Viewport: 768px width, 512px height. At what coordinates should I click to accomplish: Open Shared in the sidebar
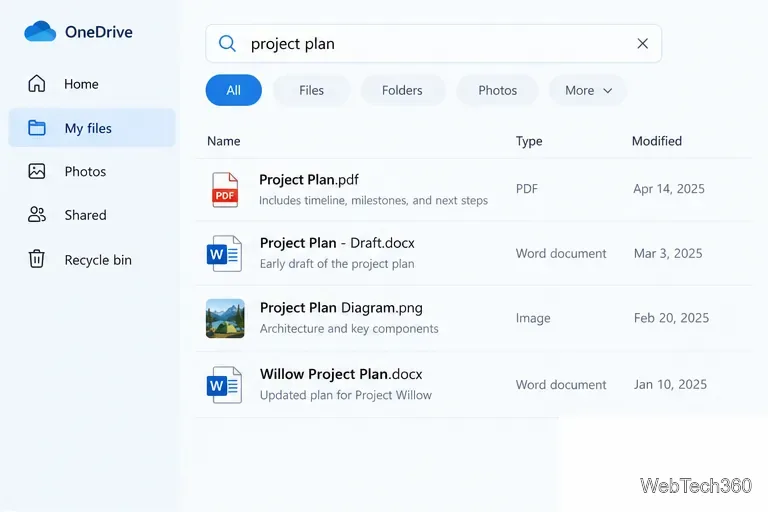85,215
